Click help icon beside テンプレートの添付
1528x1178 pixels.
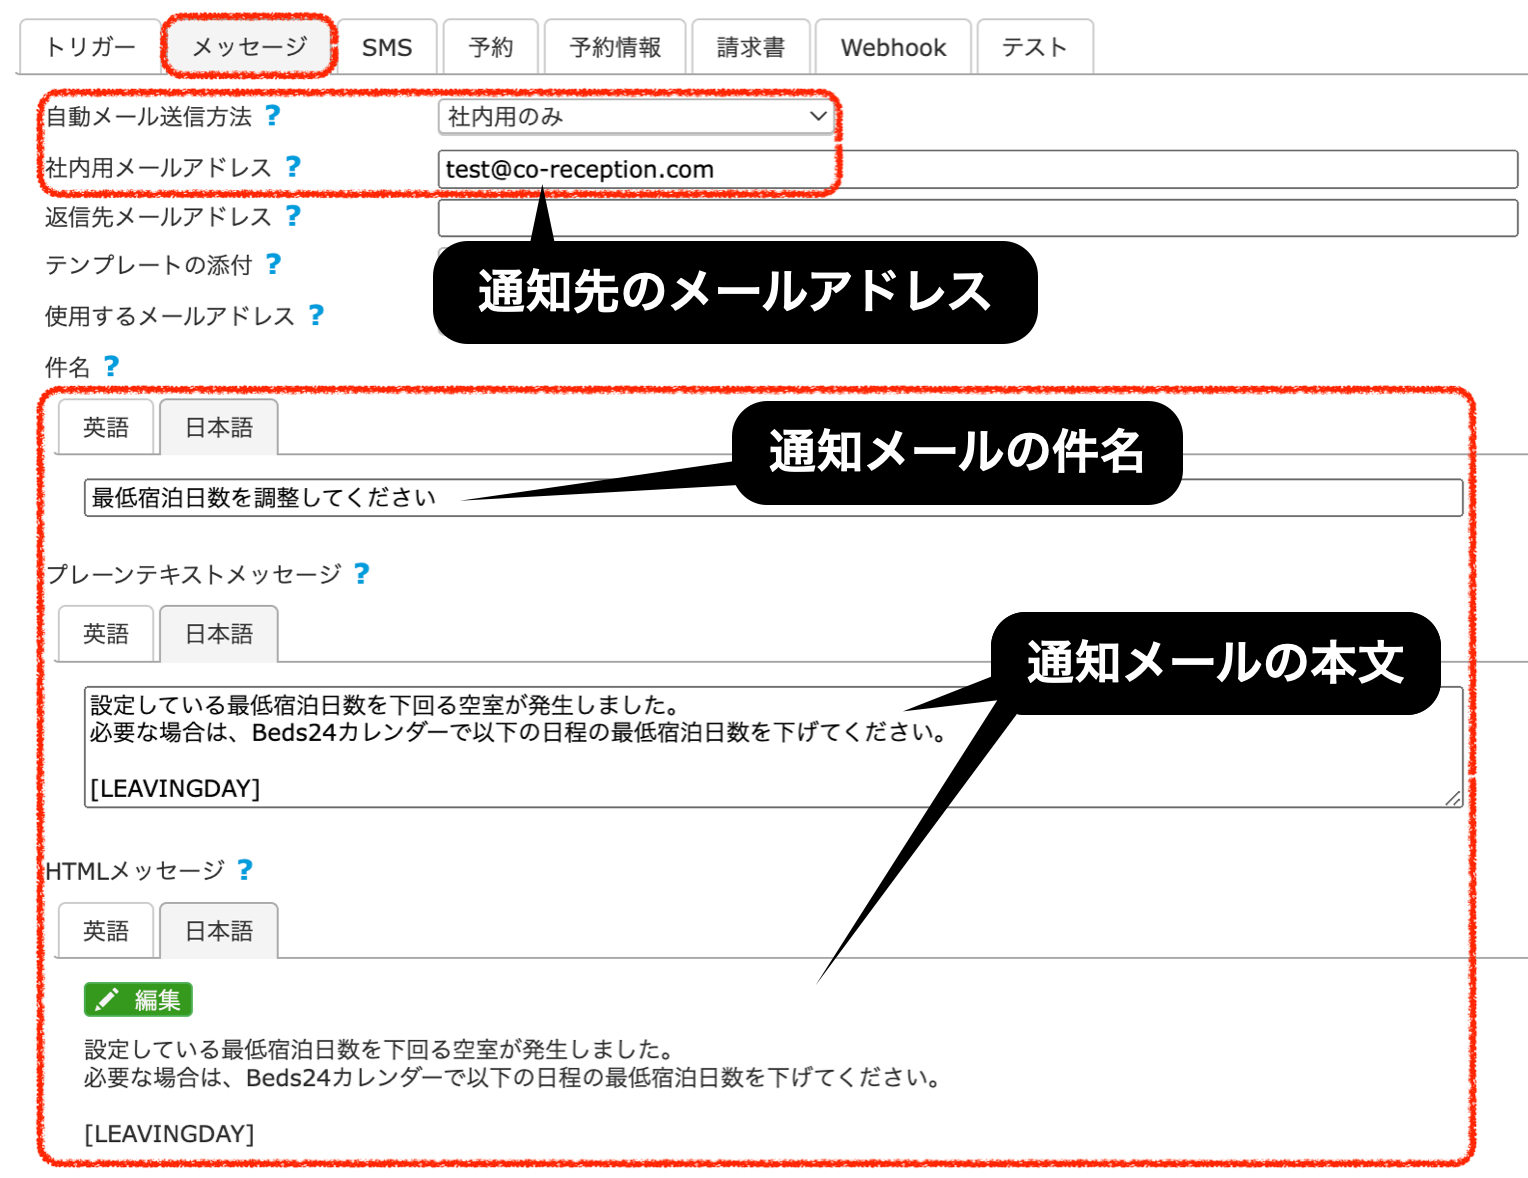(x=274, y=264)
